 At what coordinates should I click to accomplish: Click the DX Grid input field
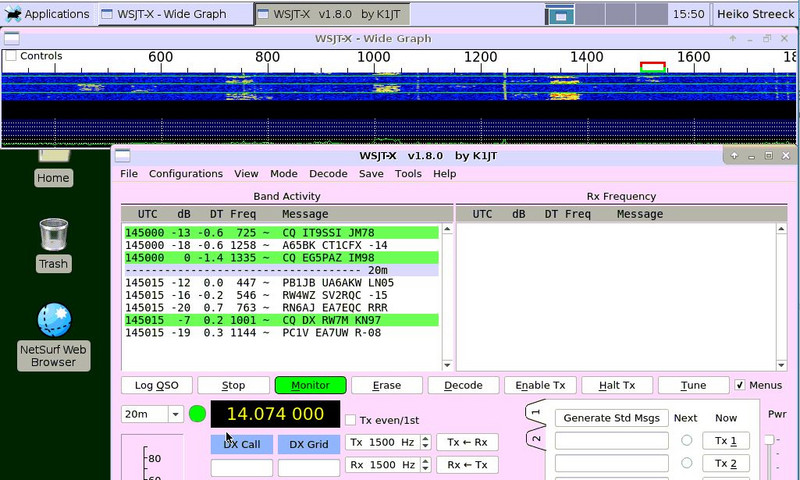[x=309, y=468]
